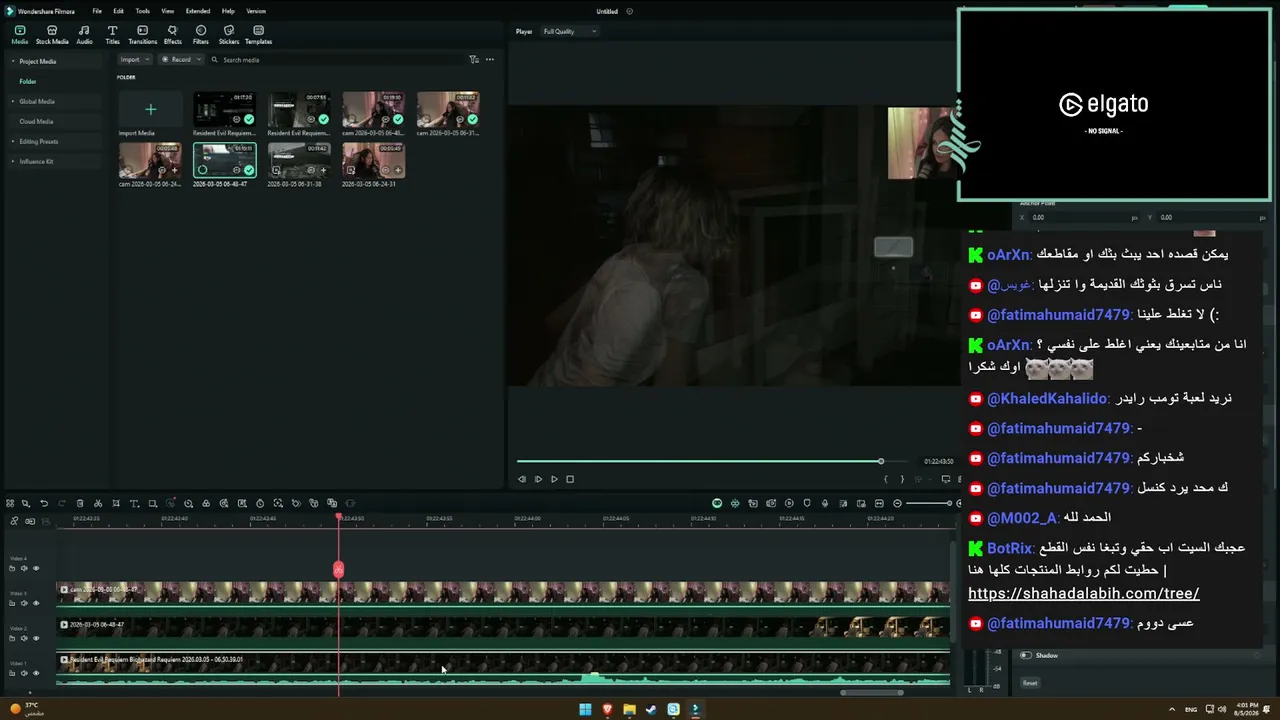The width and height of the screenshot is (1280, 720).
Task: Undo the last timeline action
Action: pyautogui.click(x=44, y=503)
